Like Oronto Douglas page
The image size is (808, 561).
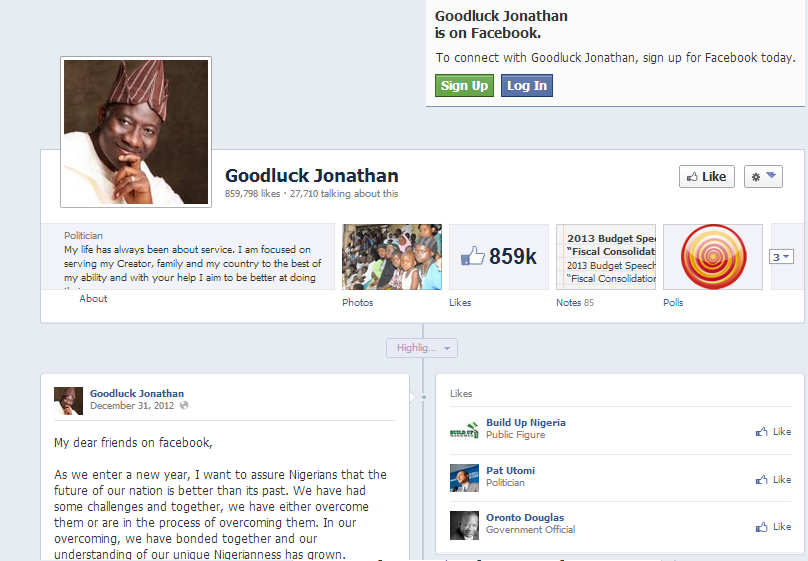[773, 526]
